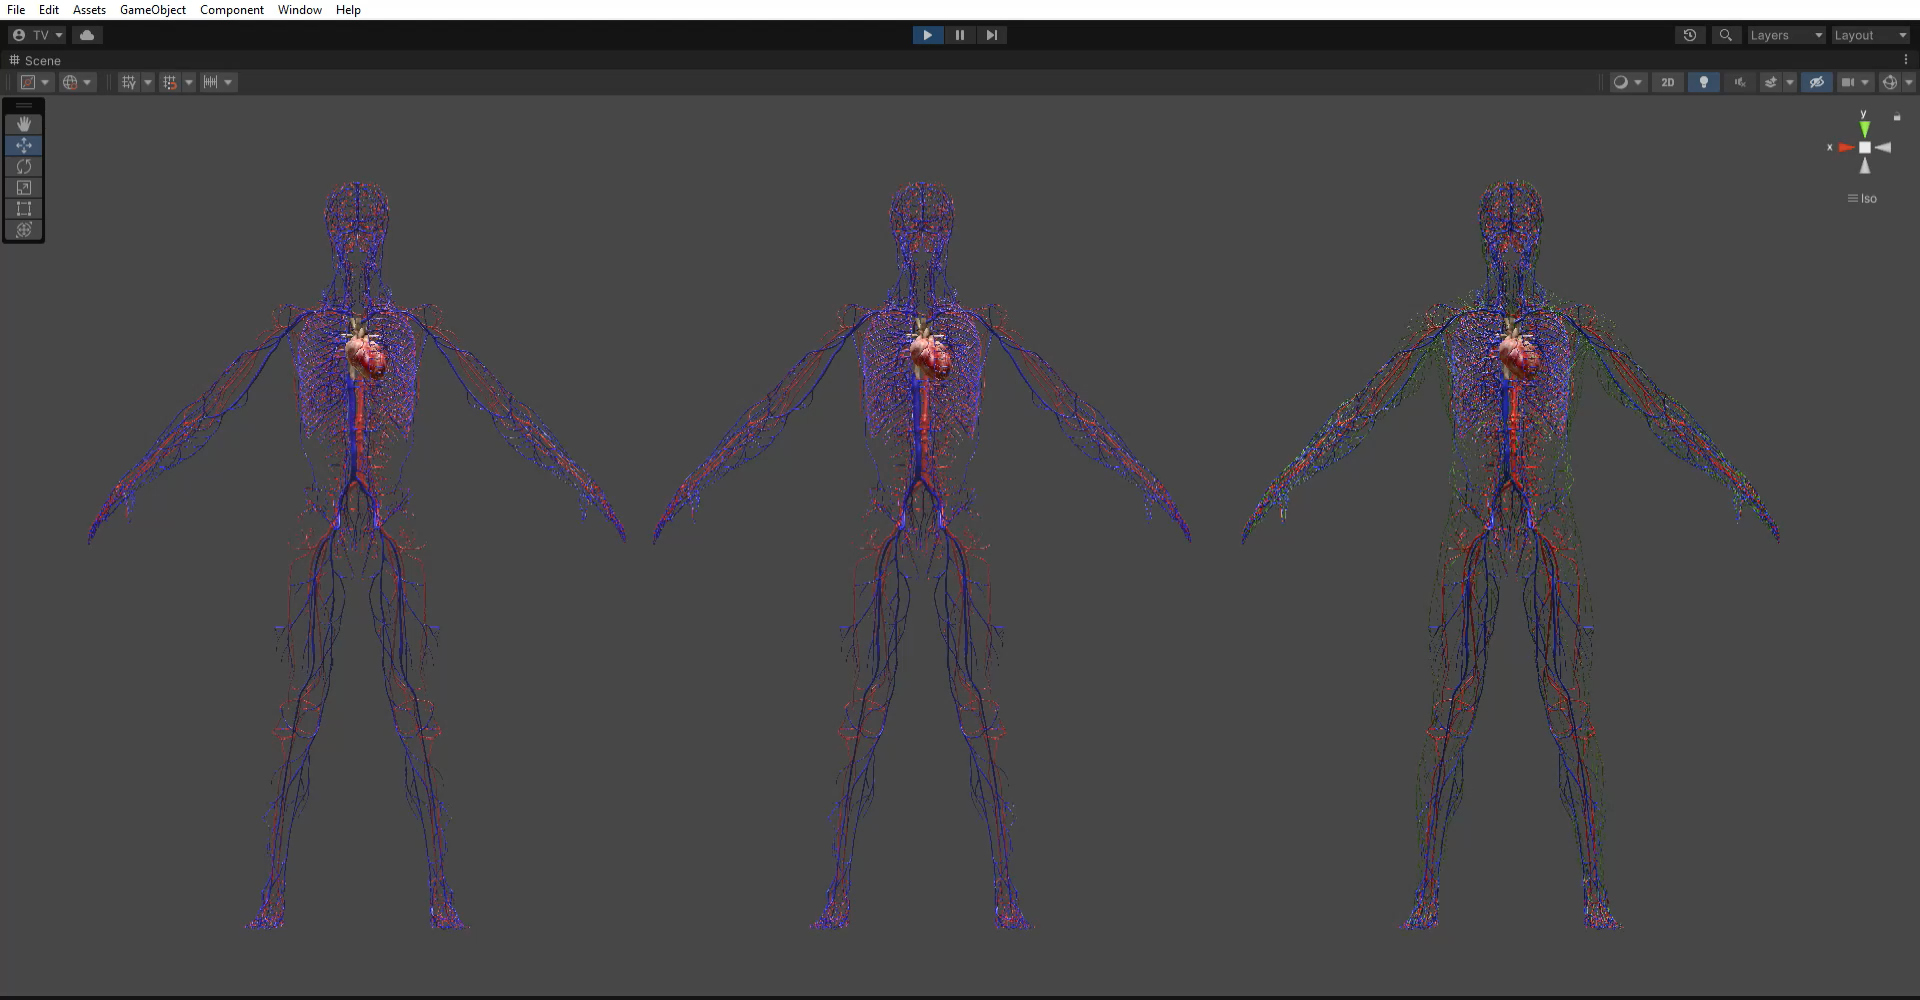Screen dimensions: 1920x1000
Task: Click the Iso projection label
Action: click(1867, 199)
